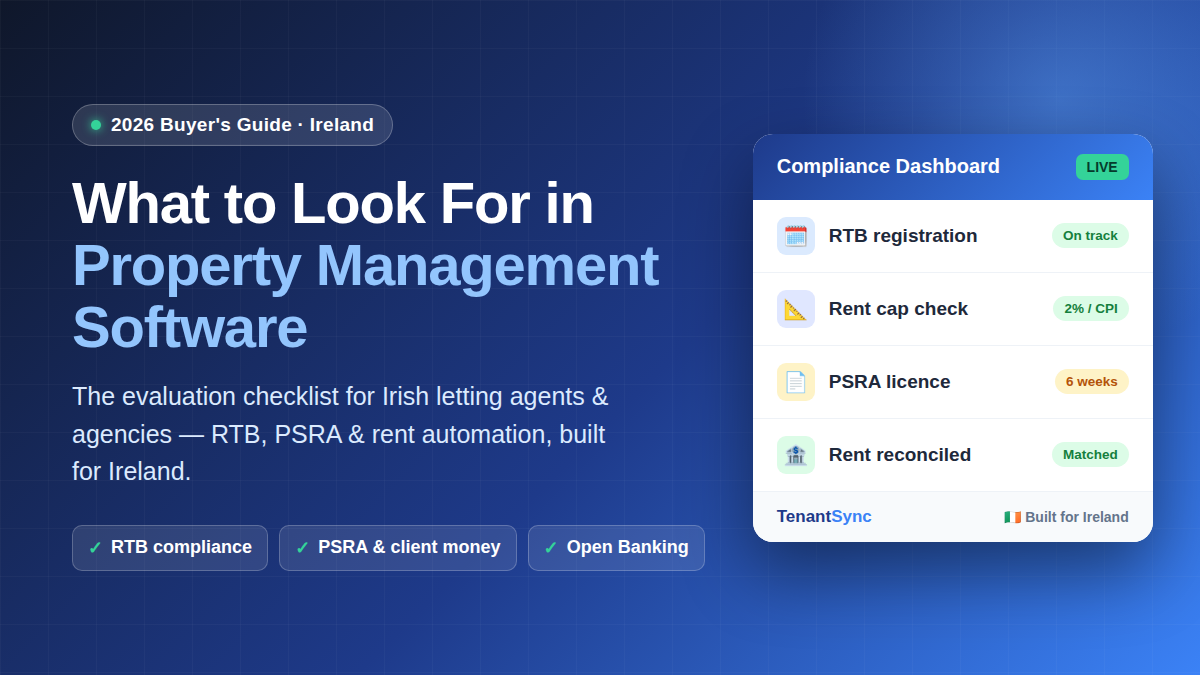The image size is (1200, 675).
Task: Click the Built for Ireland footer text
Action: coord(1077,517)
